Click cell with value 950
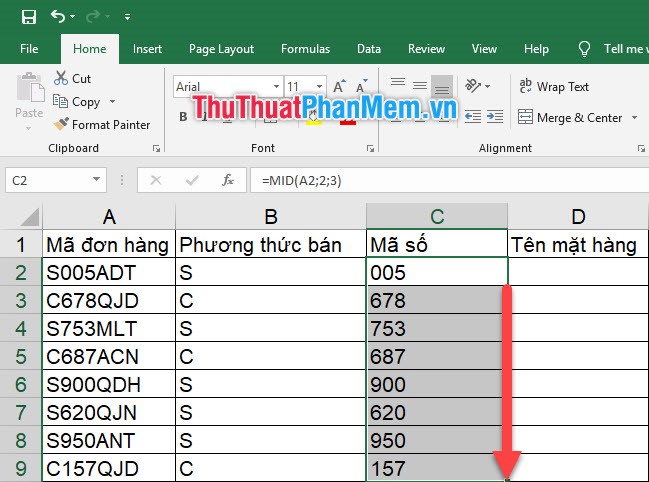 click(437, 440)
